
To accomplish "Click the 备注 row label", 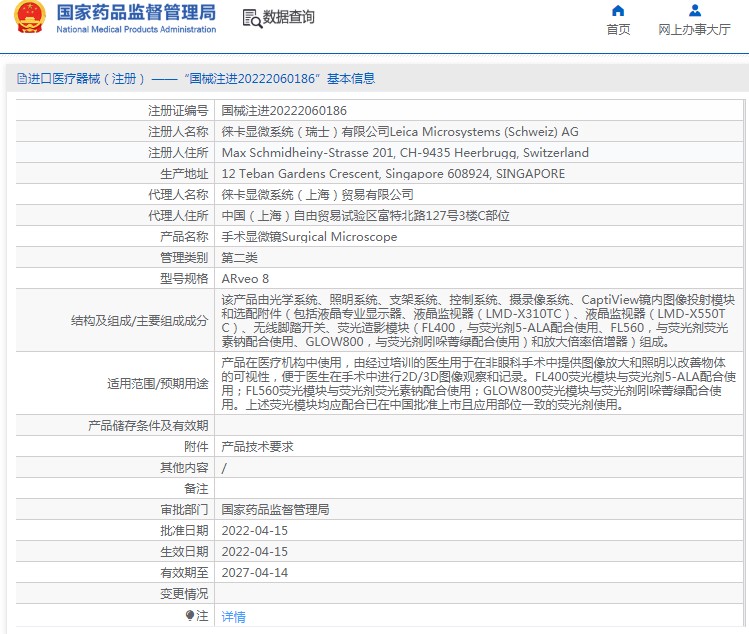I will click(196, 489).
